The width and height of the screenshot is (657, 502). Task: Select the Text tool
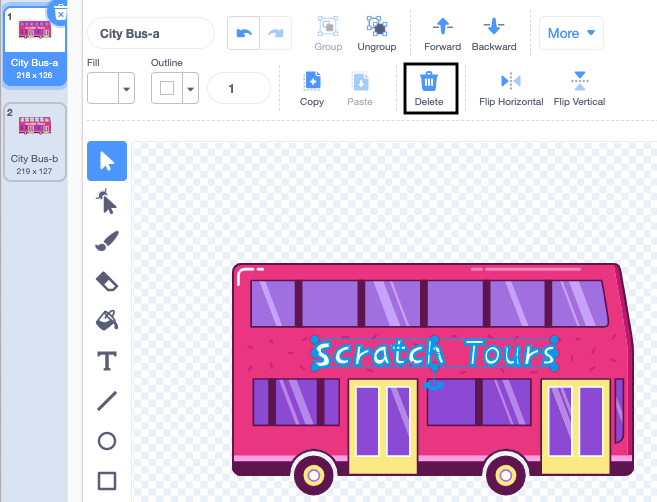pyautogui.click(x=107, y=361)
